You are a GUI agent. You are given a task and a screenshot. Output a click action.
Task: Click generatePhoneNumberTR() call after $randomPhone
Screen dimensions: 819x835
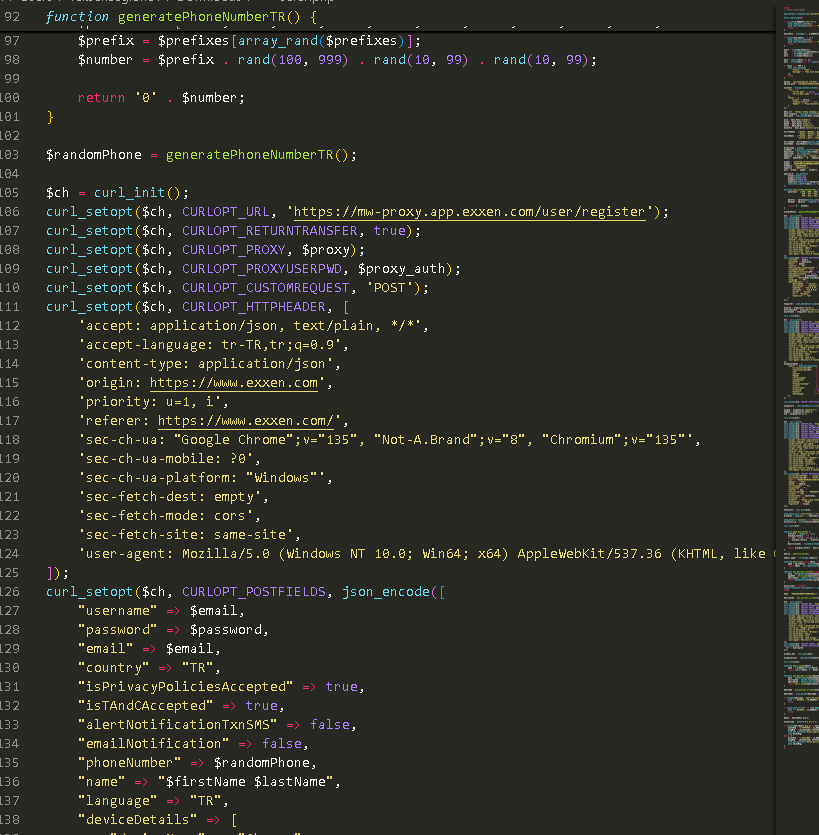(257, 155)
